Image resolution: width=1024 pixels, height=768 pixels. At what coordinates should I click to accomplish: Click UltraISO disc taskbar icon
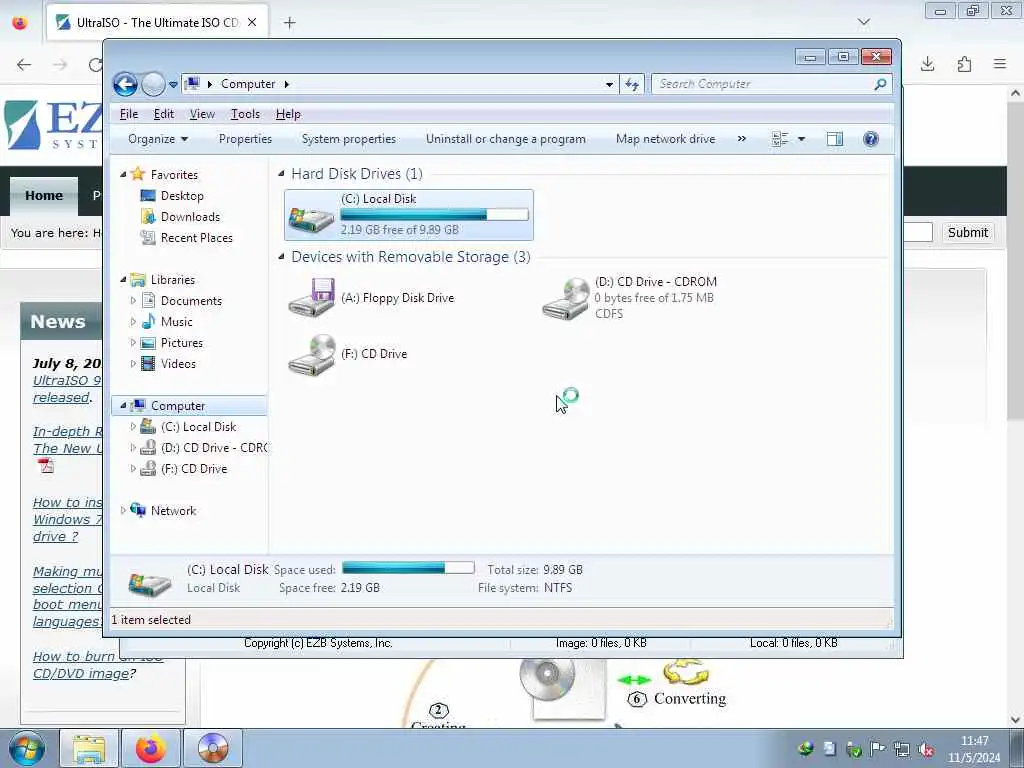click(213, 748)
